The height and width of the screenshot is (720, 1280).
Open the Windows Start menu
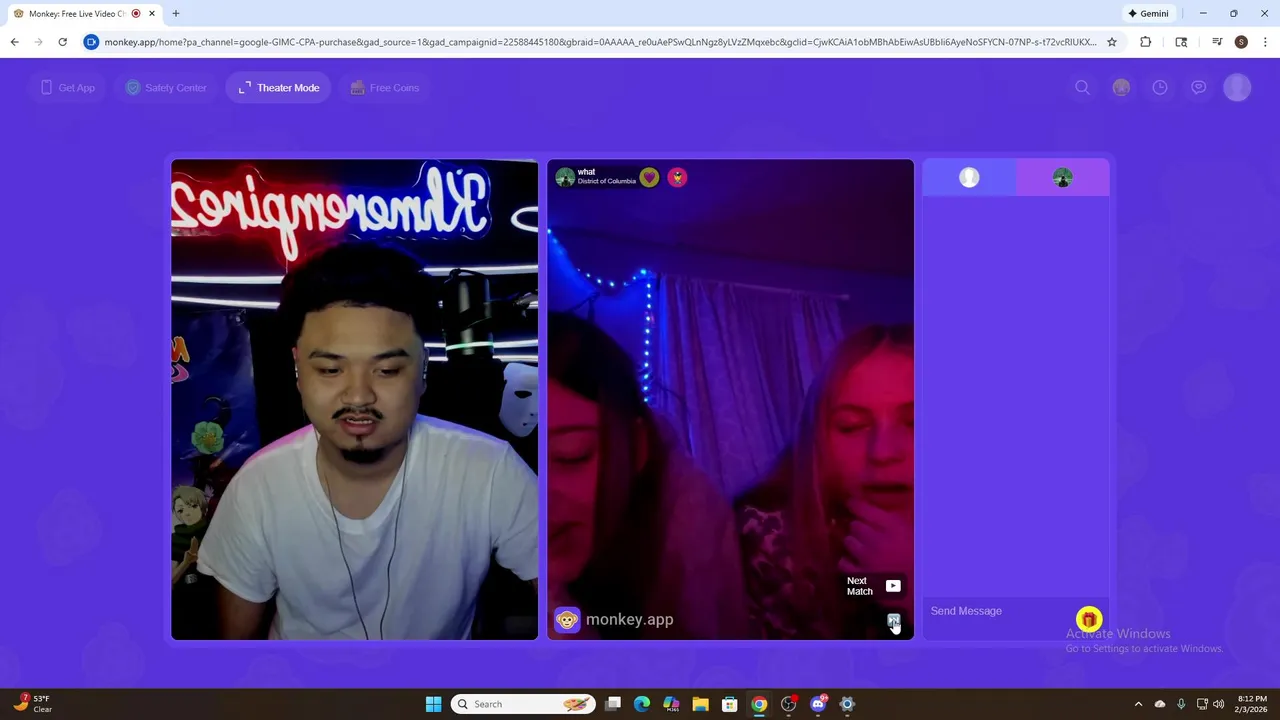433,704
